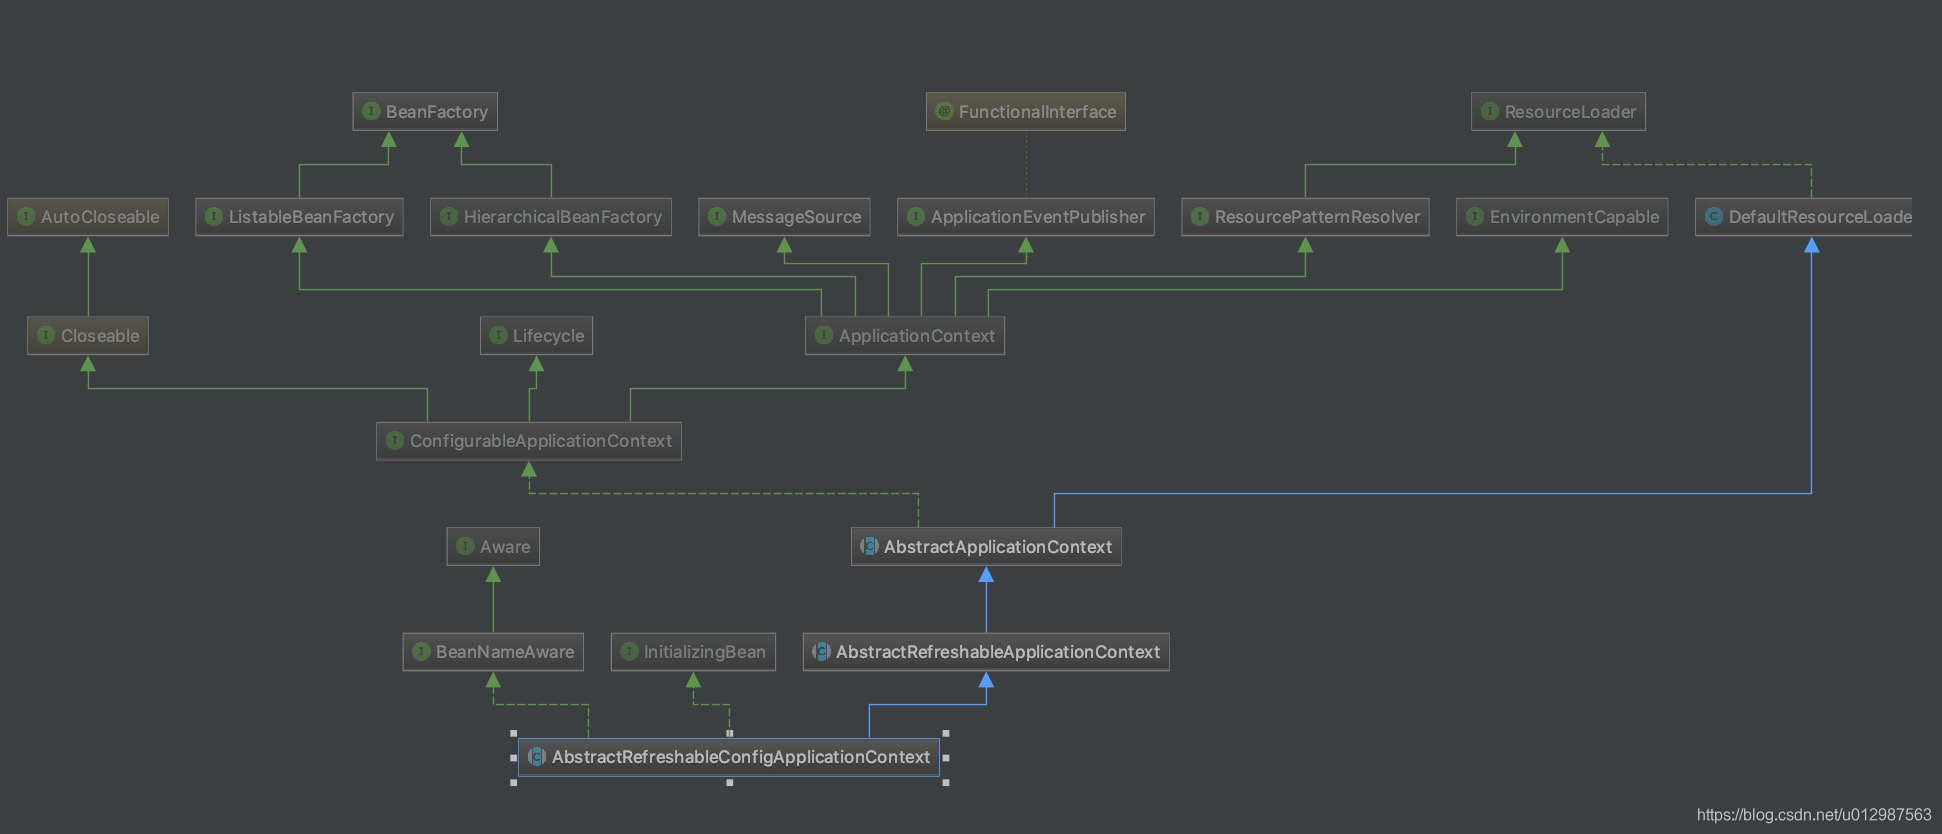The width and height of the screenshot is (1942, 834).
Task: Click the interface icon on InitializingBean
Action: 629,651
